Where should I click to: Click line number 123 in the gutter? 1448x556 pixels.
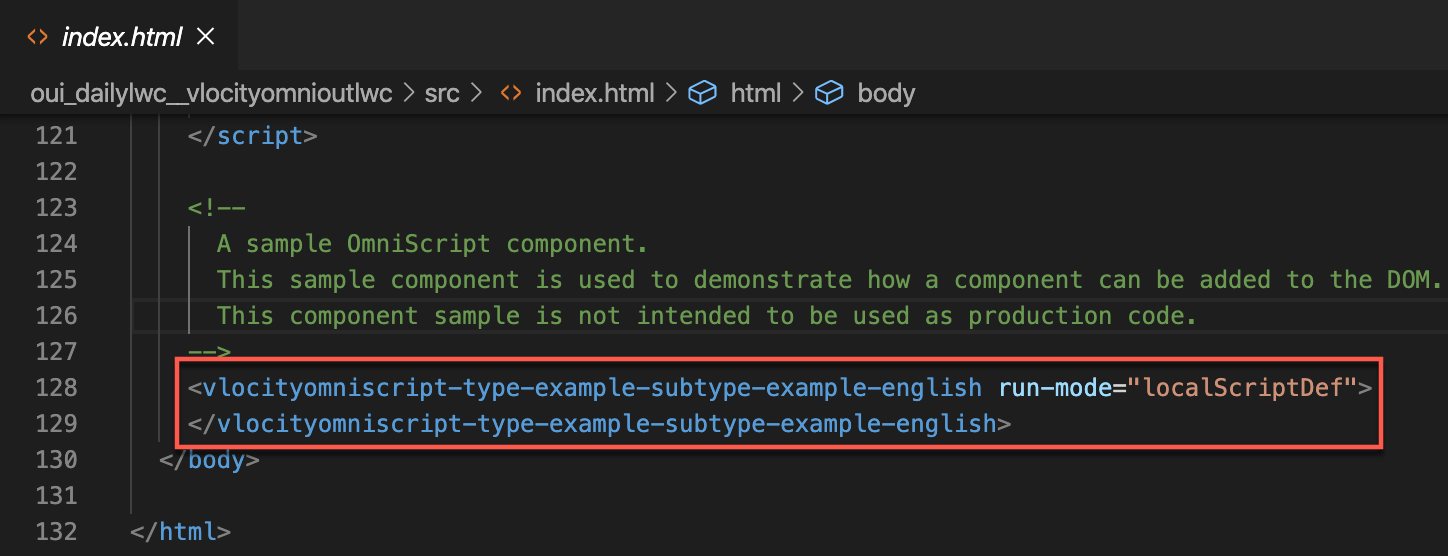[x=56, y=208]
